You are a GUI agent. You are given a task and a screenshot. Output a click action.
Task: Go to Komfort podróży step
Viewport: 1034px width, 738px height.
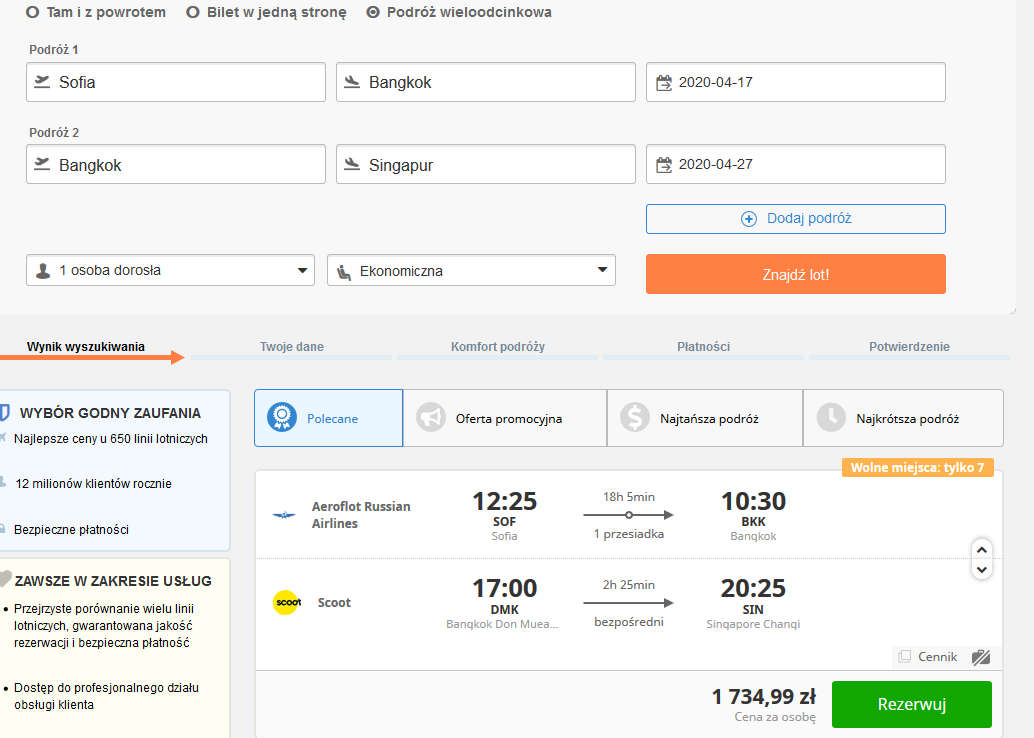click(498, 347)
